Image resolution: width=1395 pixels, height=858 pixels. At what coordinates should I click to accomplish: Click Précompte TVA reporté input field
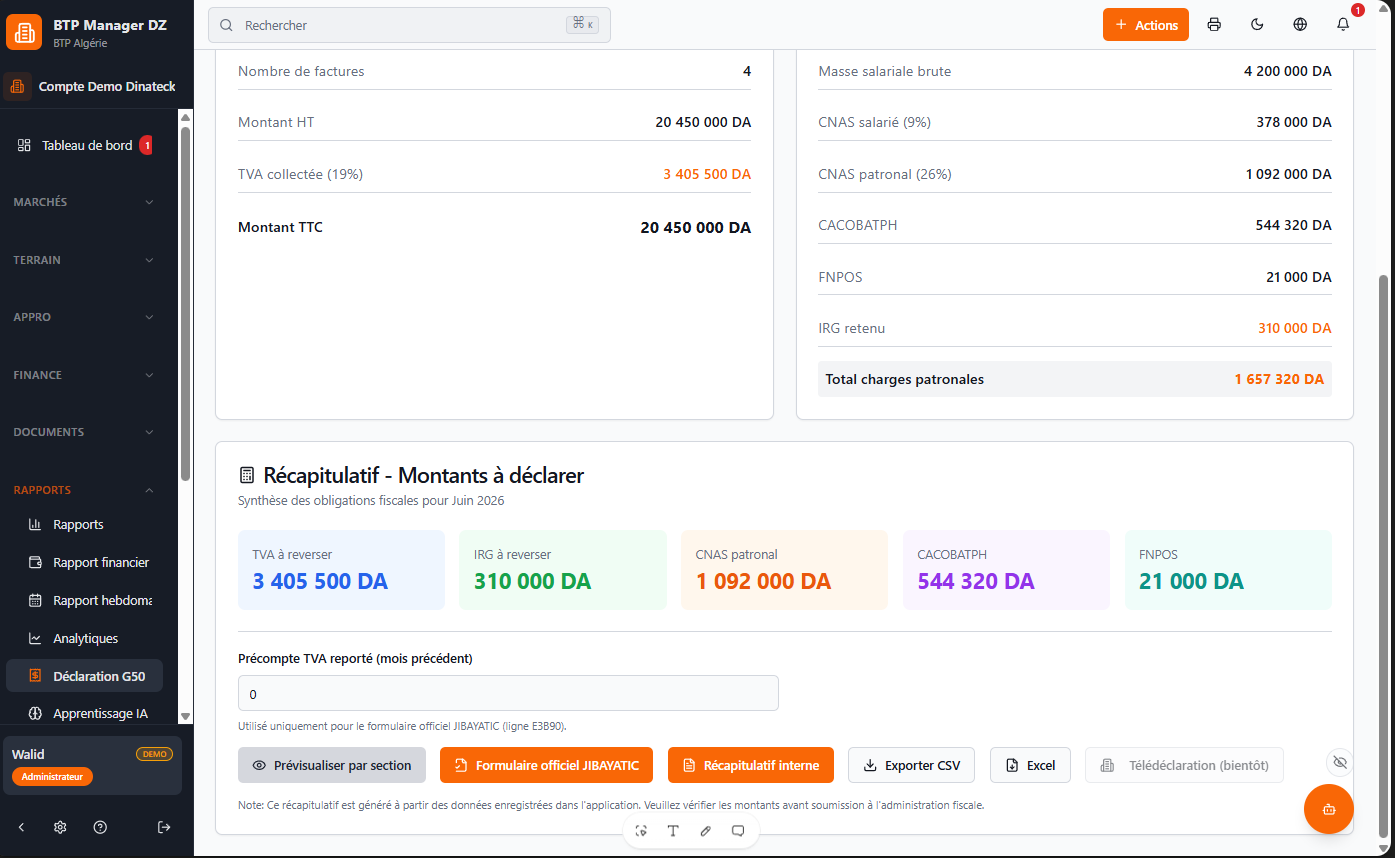coord(508,693)
